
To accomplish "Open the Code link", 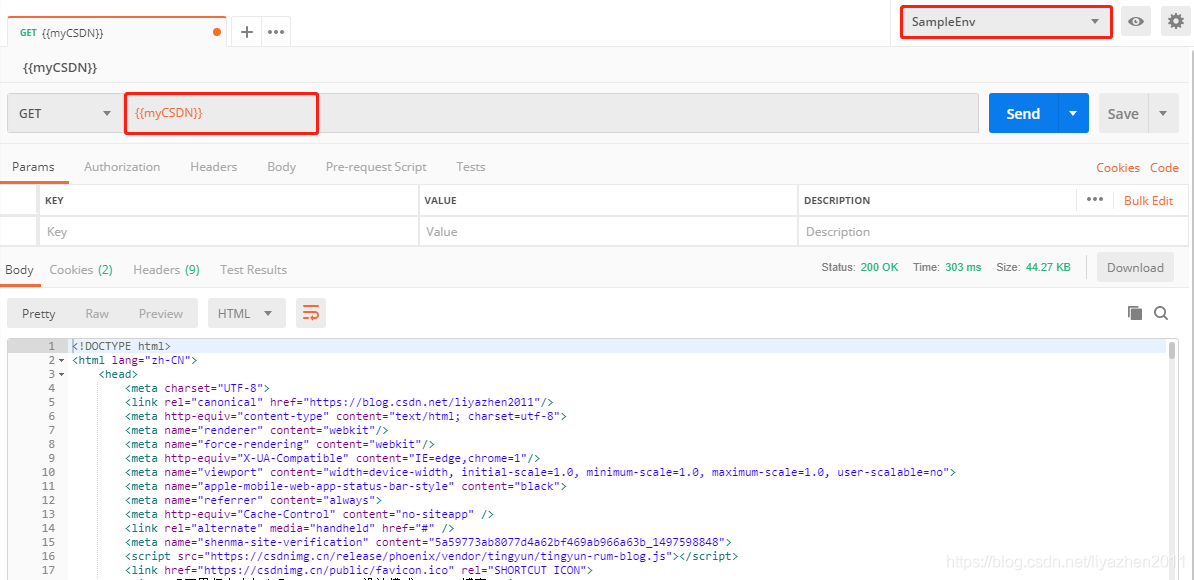I will tap(1164, 167).
